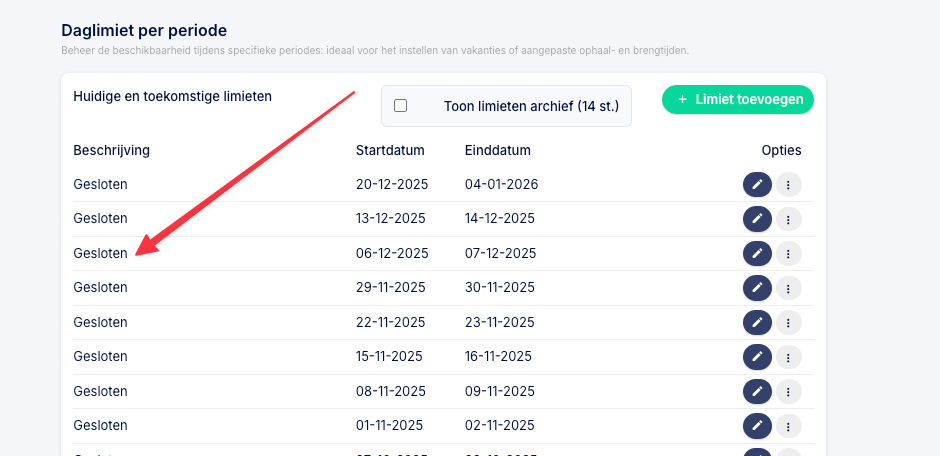Click the Startdatum column header

(390, 151)
